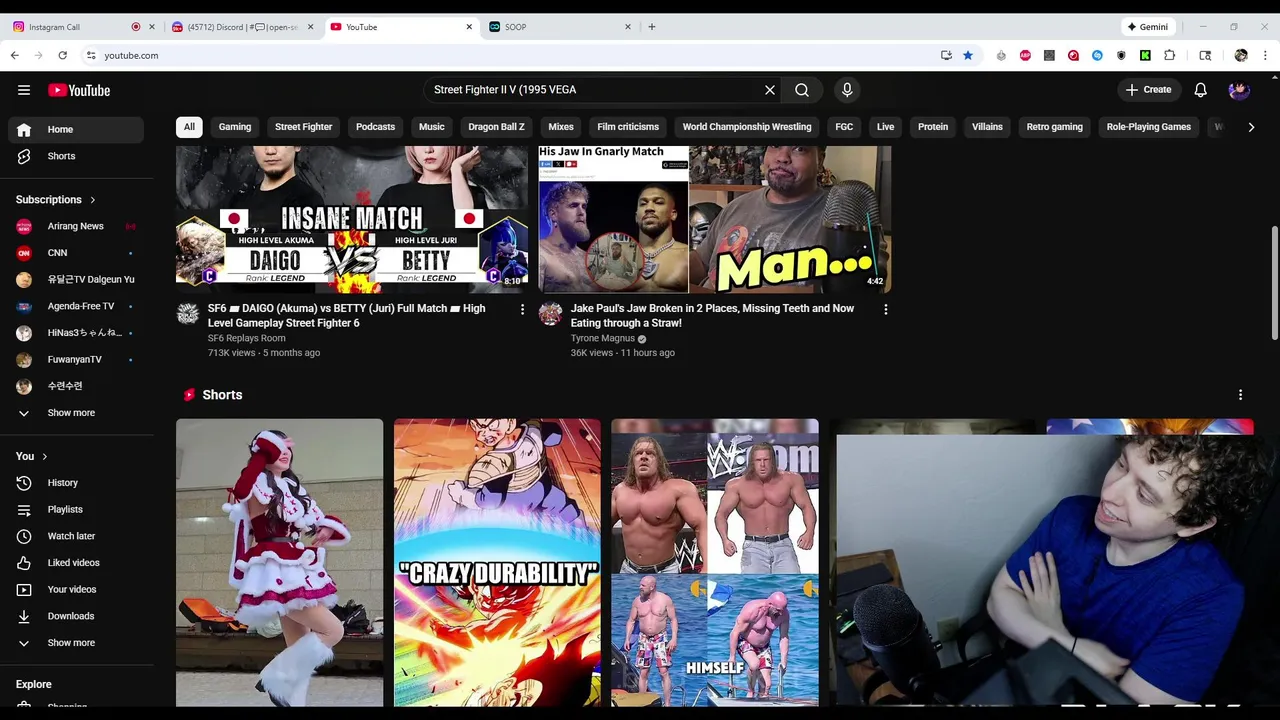Open the AdBlock Plus extension icon

tap(1025, 56)
